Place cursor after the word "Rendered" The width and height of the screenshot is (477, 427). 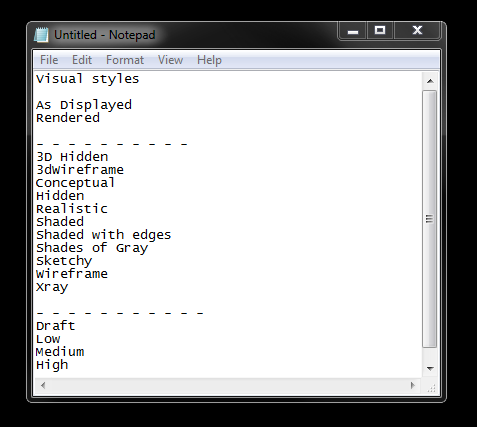[100, 118]
